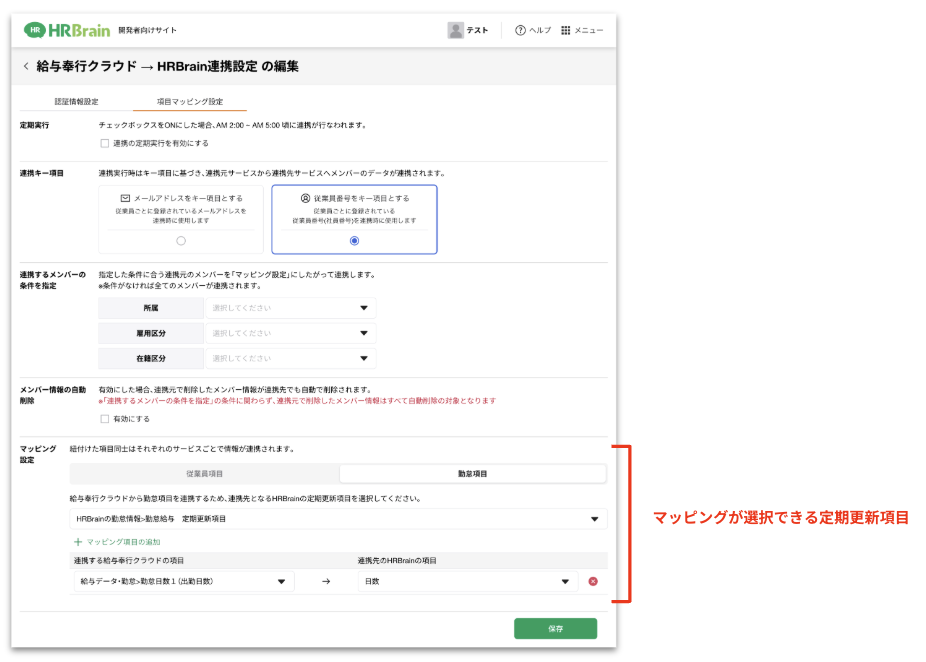
Task: Click the plus icon to add mapping item
Action: [78, 541]
